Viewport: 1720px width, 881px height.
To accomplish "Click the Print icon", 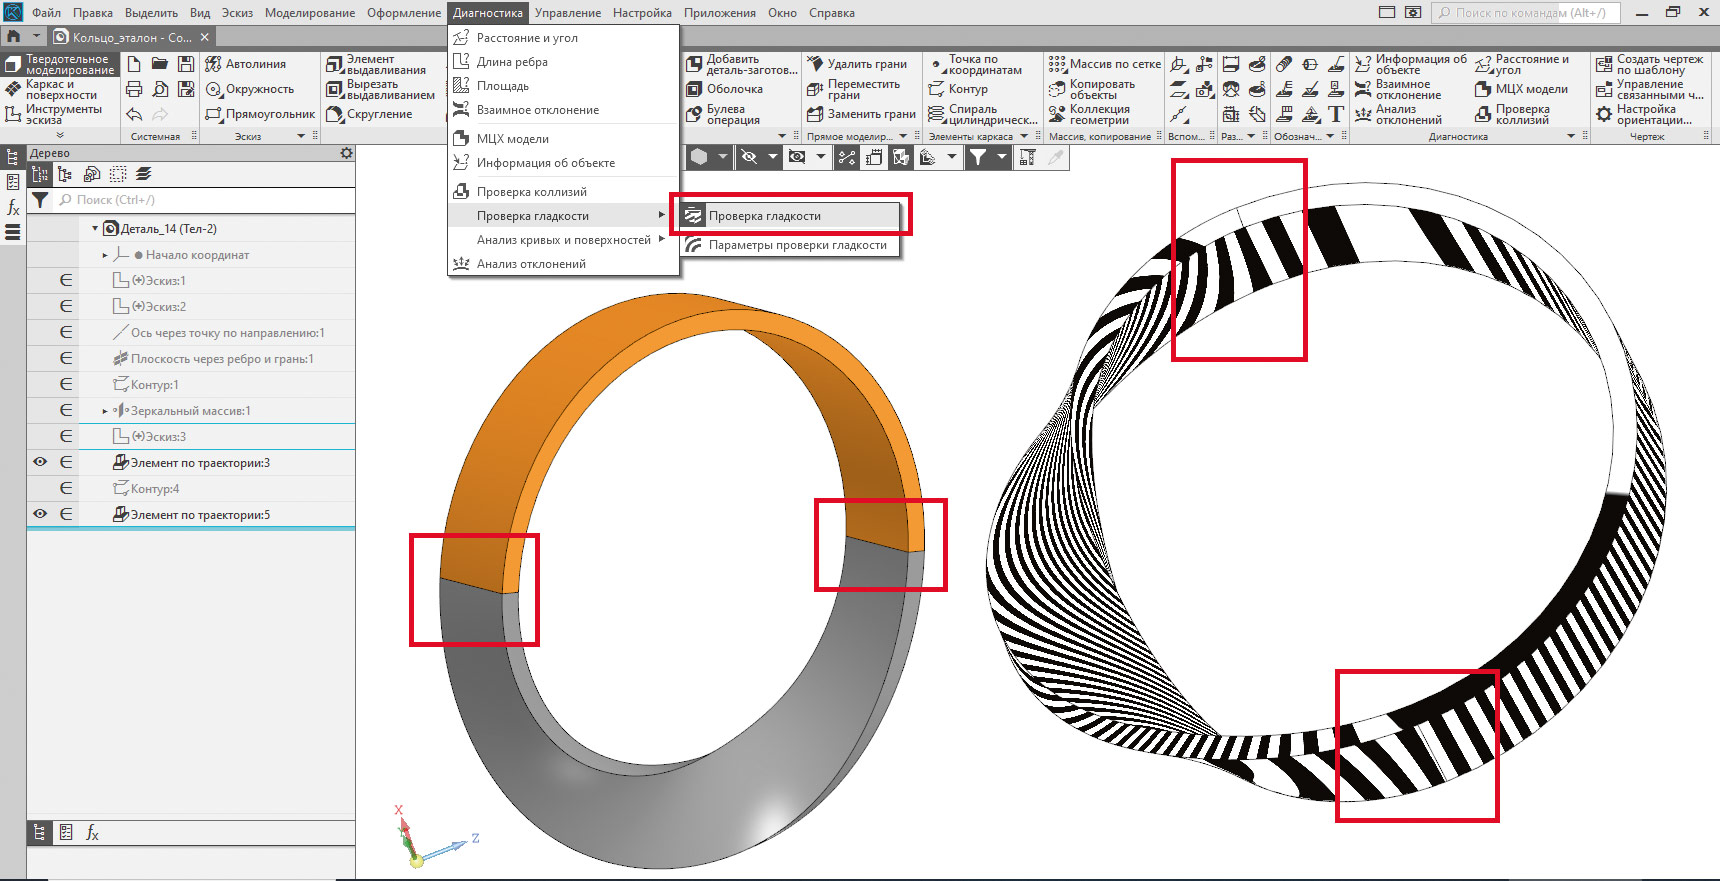I will (x=134, y=89).
